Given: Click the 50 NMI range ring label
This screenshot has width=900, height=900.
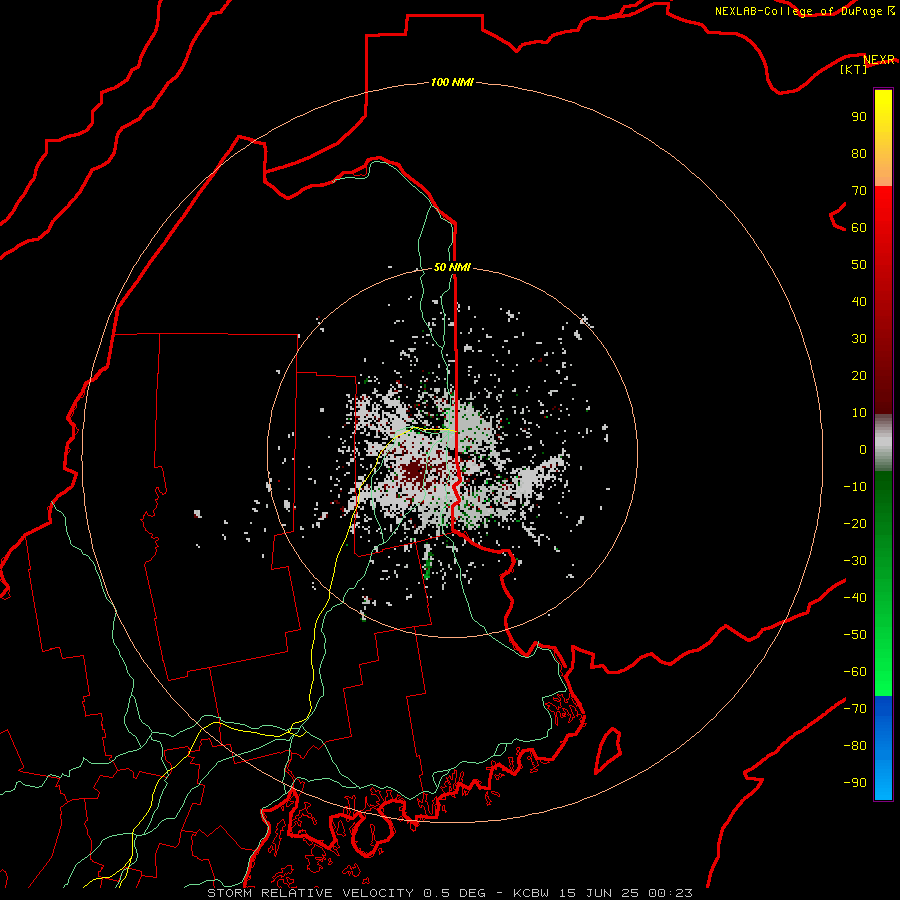Looking at the screenshot, I should [x=452, y=267].
